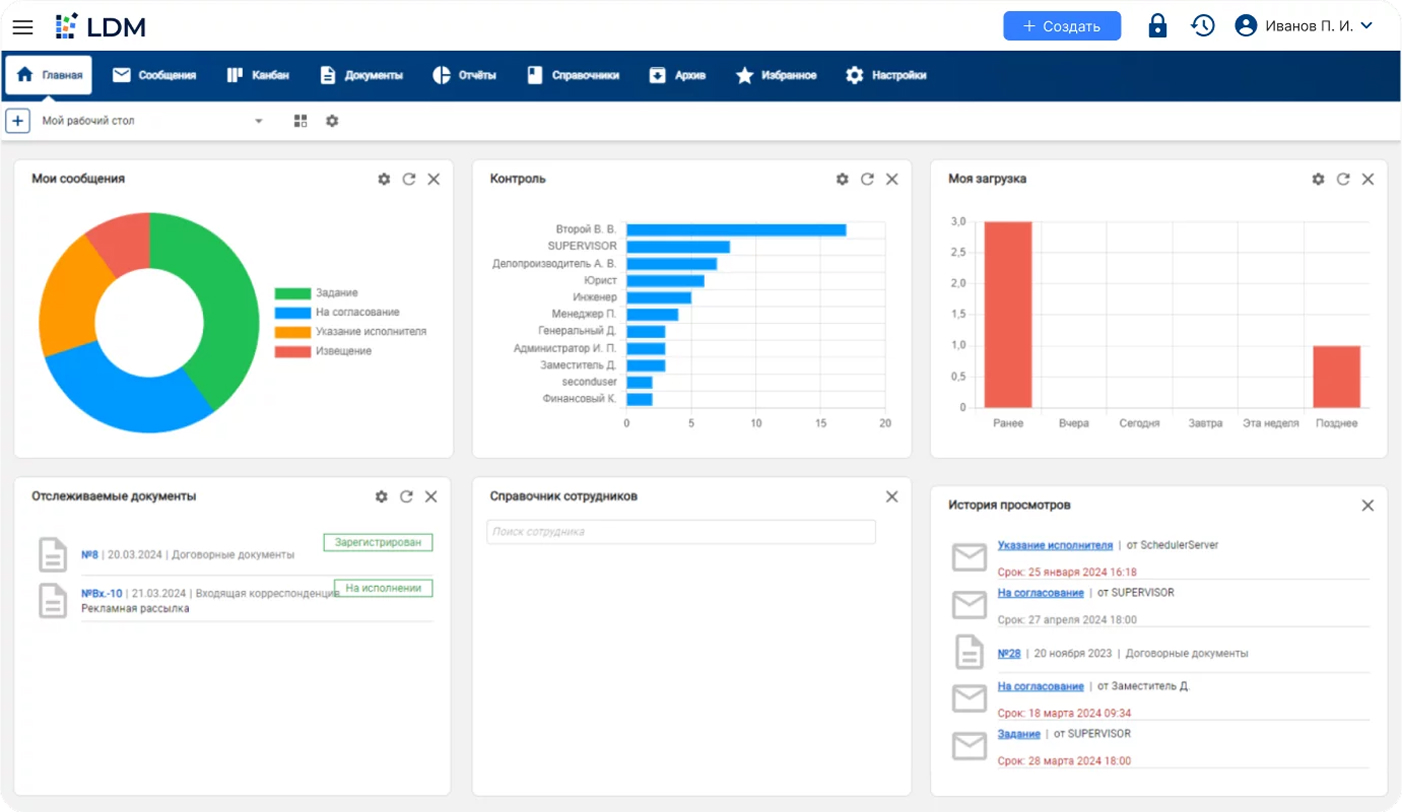Refresh the Контроль widget
This screenshot has width=1402, height=812.
867,179
